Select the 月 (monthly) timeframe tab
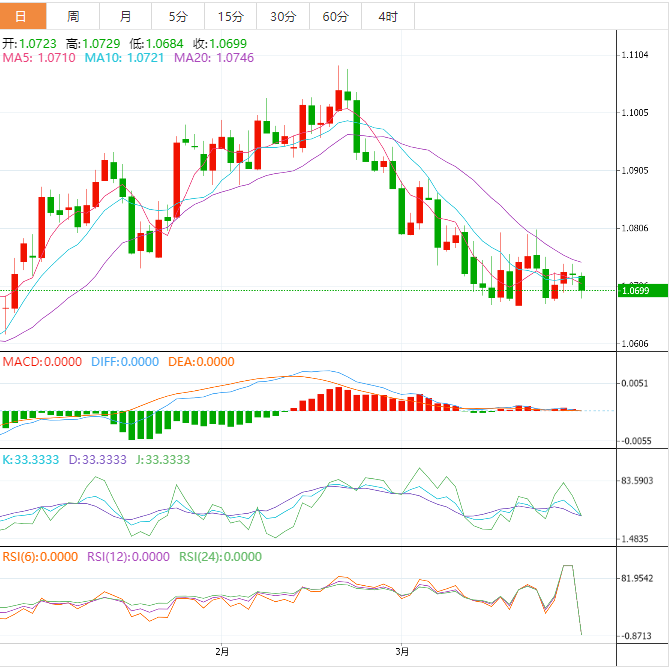 125,16
